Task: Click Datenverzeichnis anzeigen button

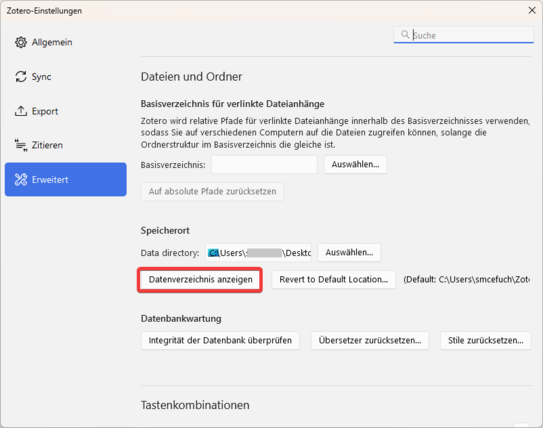Action: tap(201, 279)
